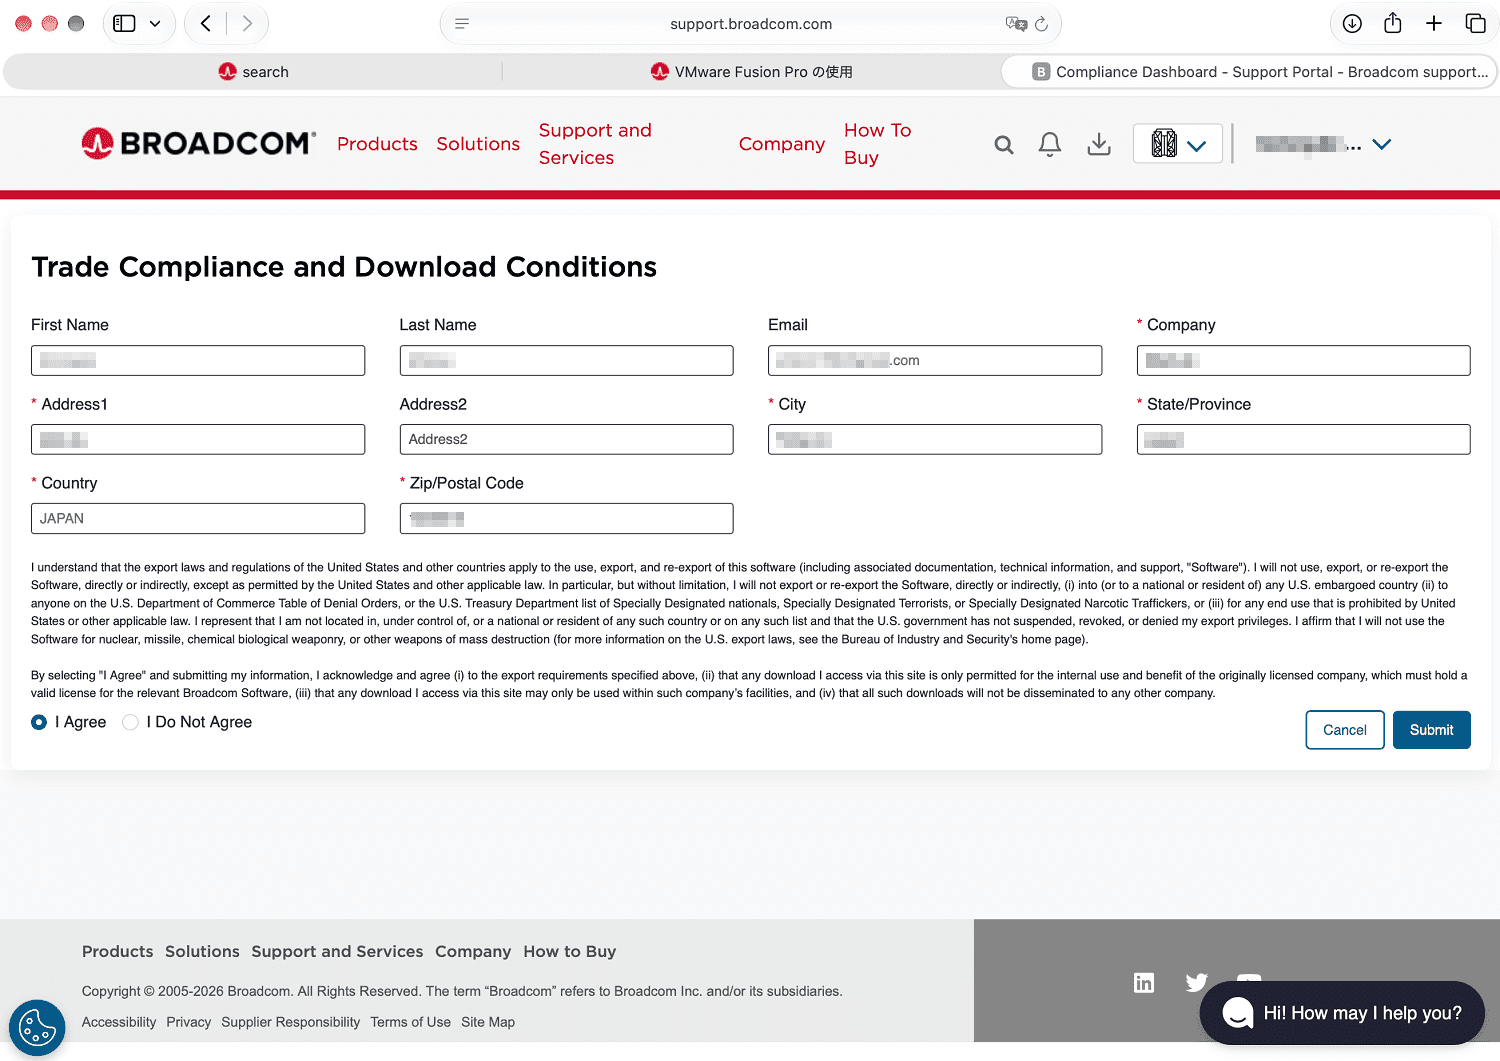Image resolution: width=1500 pixels, height=1061 pixels.
Task: Open the How To Buy header menu
Action: click(x=877, y=144)
